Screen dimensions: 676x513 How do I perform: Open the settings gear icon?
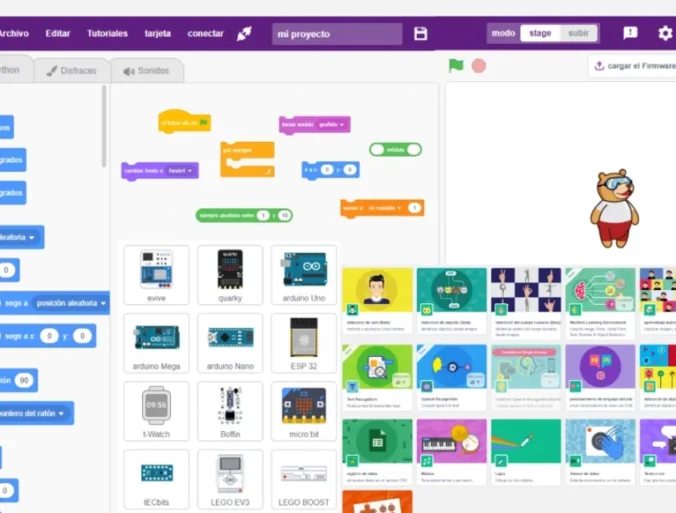pyautogui.click(x=664, y=33)
